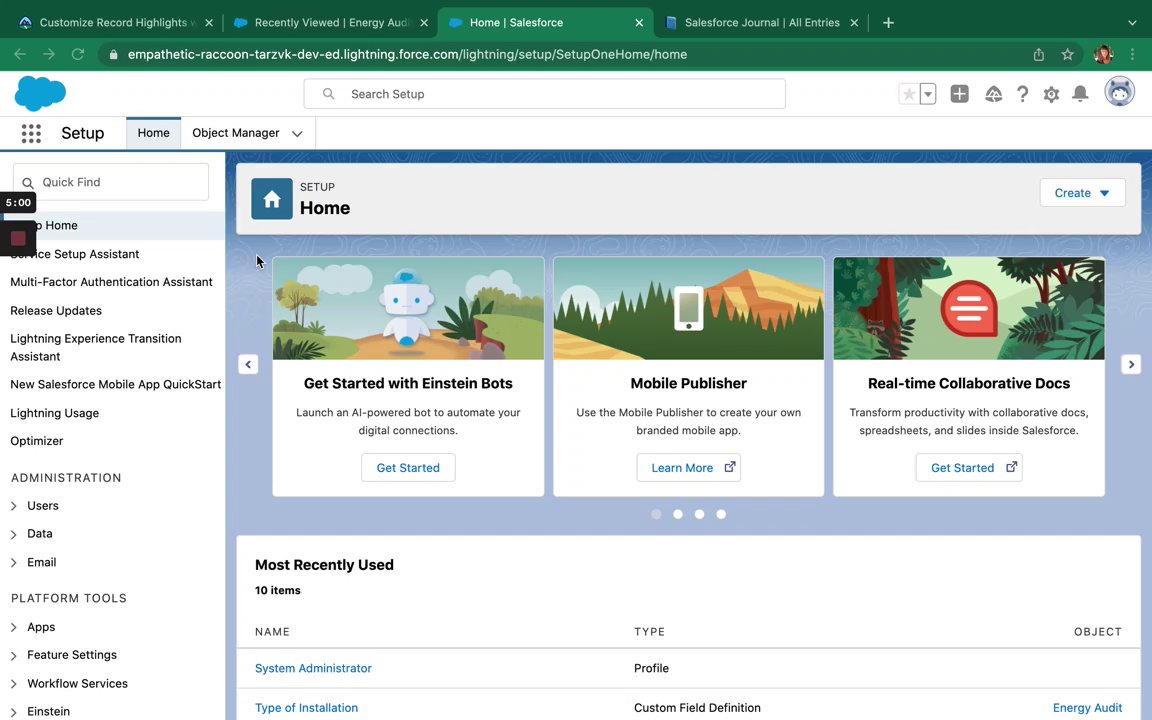Screen dimensions: 1152x720
Task: Expand the Workflow Services section
Action: coord(14,684)
